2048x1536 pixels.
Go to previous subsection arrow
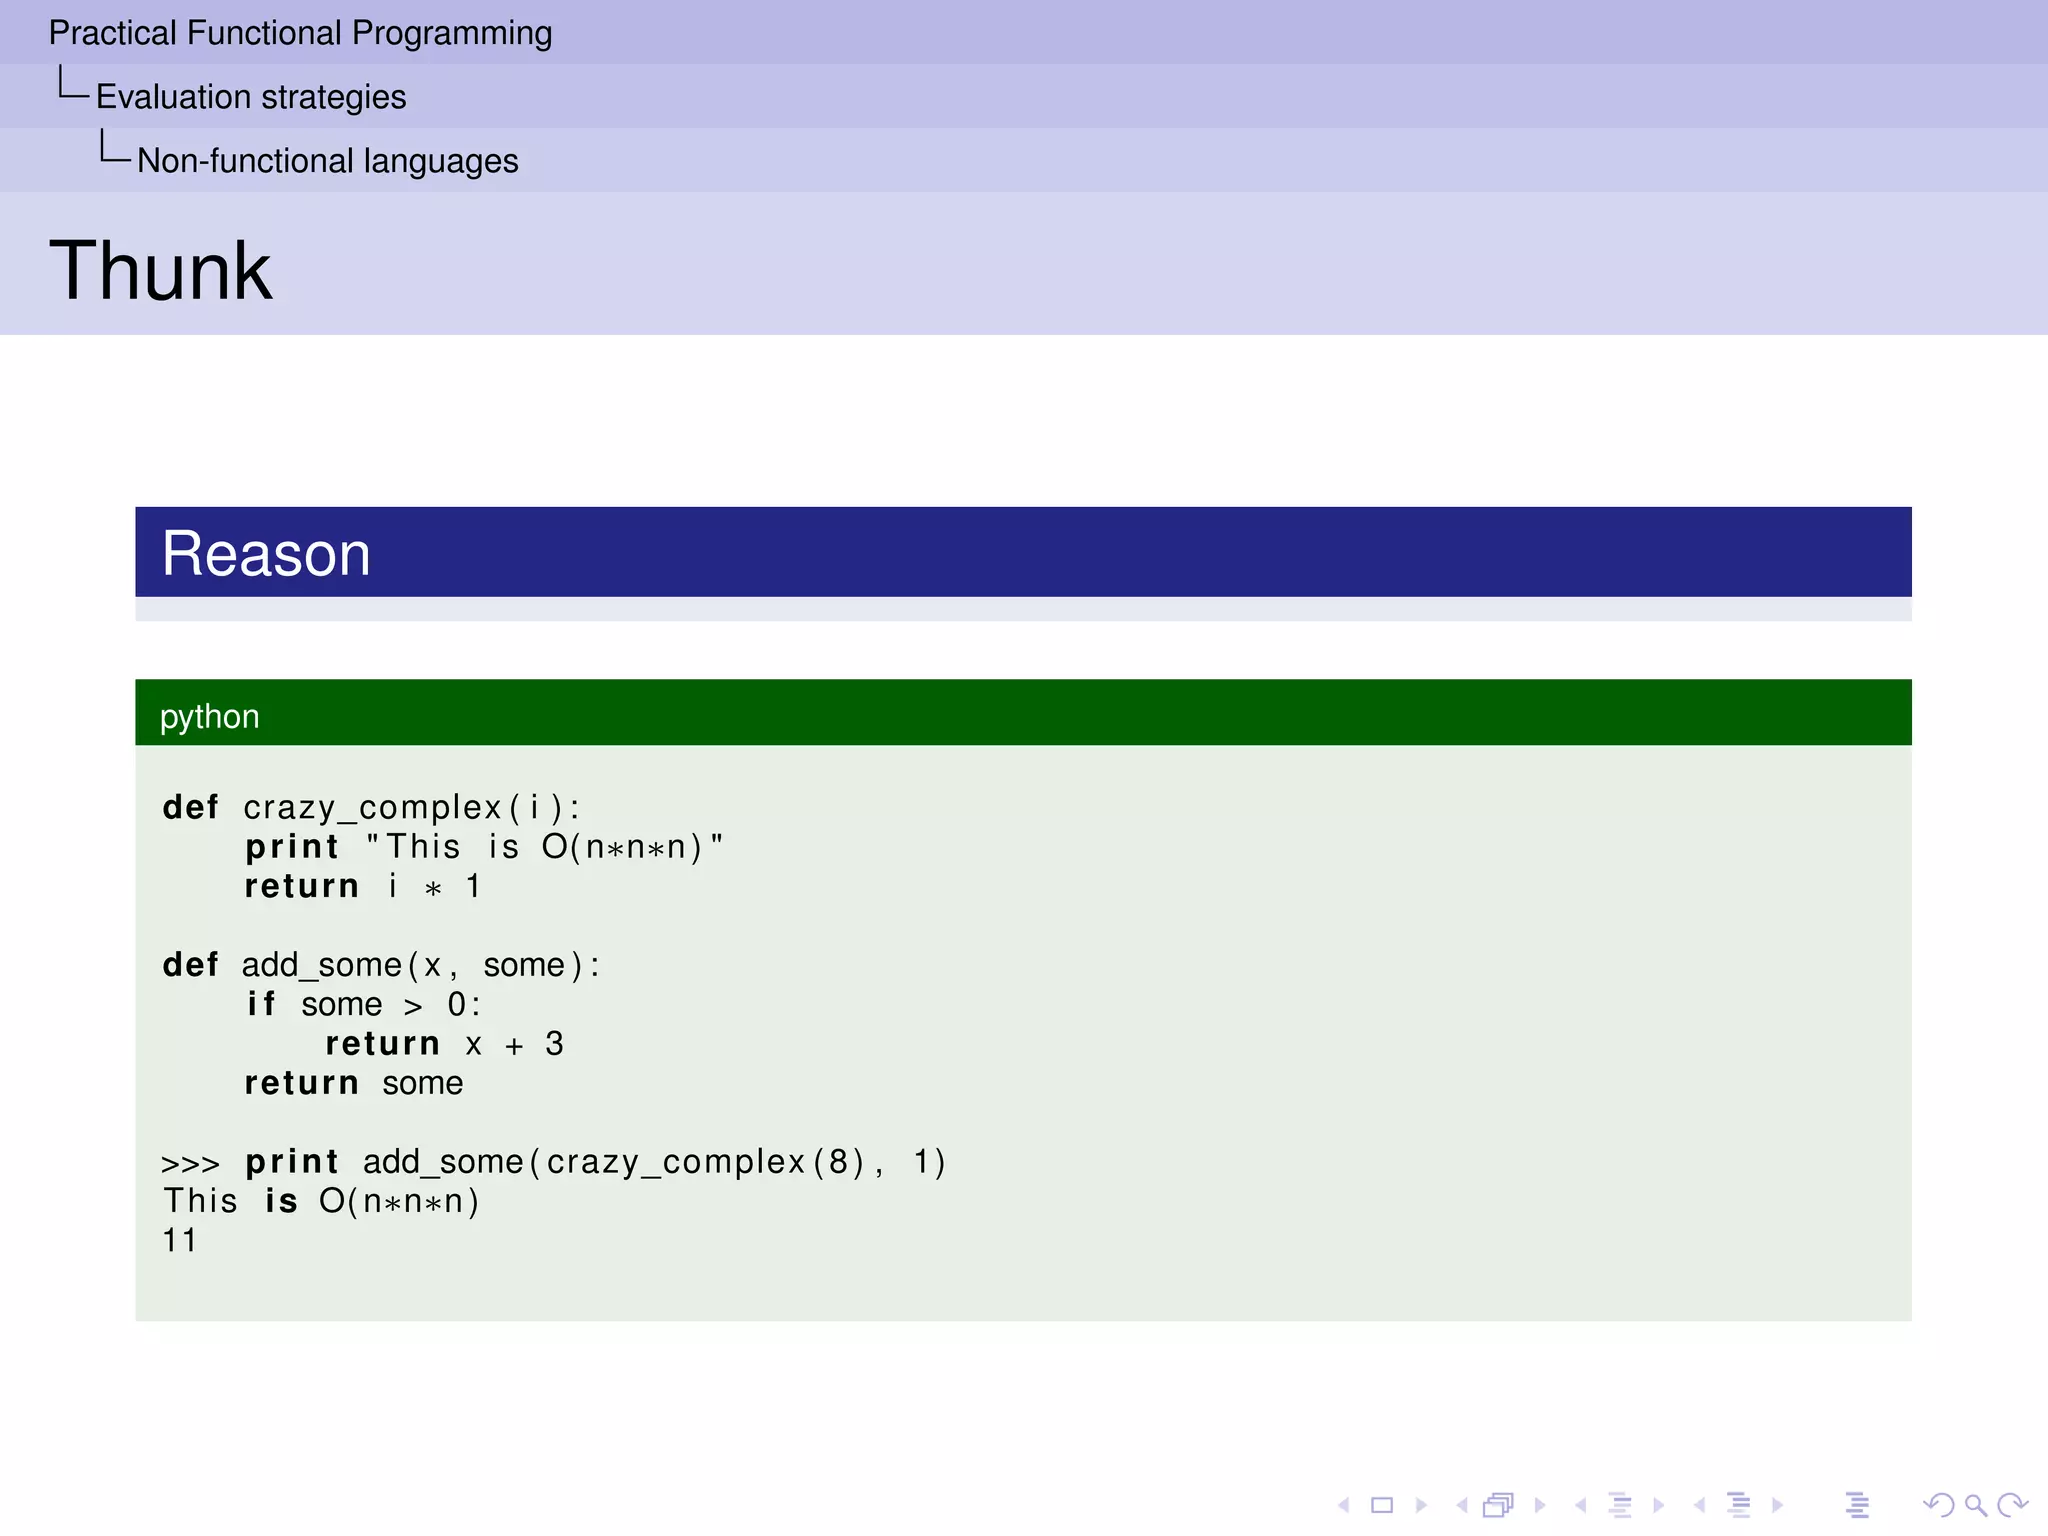(1580, 1505)
